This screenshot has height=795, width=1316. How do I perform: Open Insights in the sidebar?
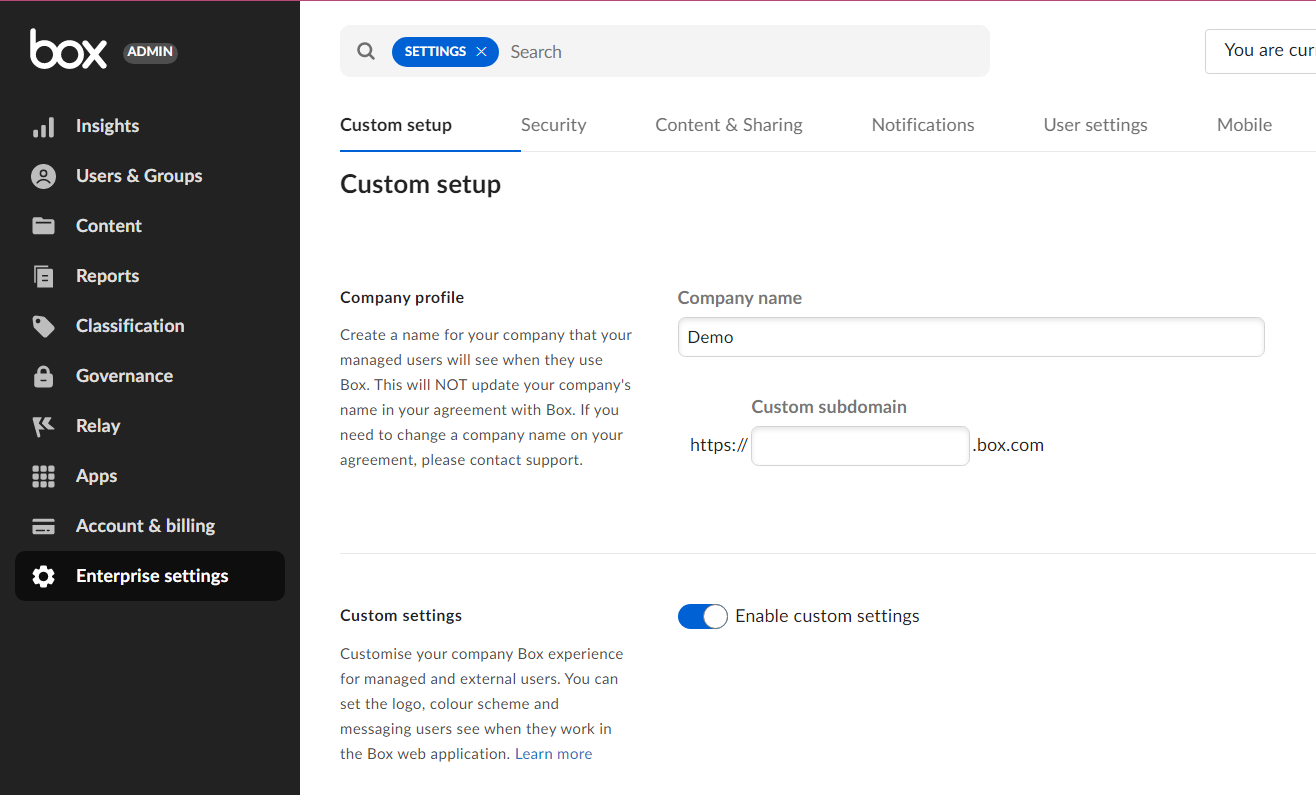point(150,126)
